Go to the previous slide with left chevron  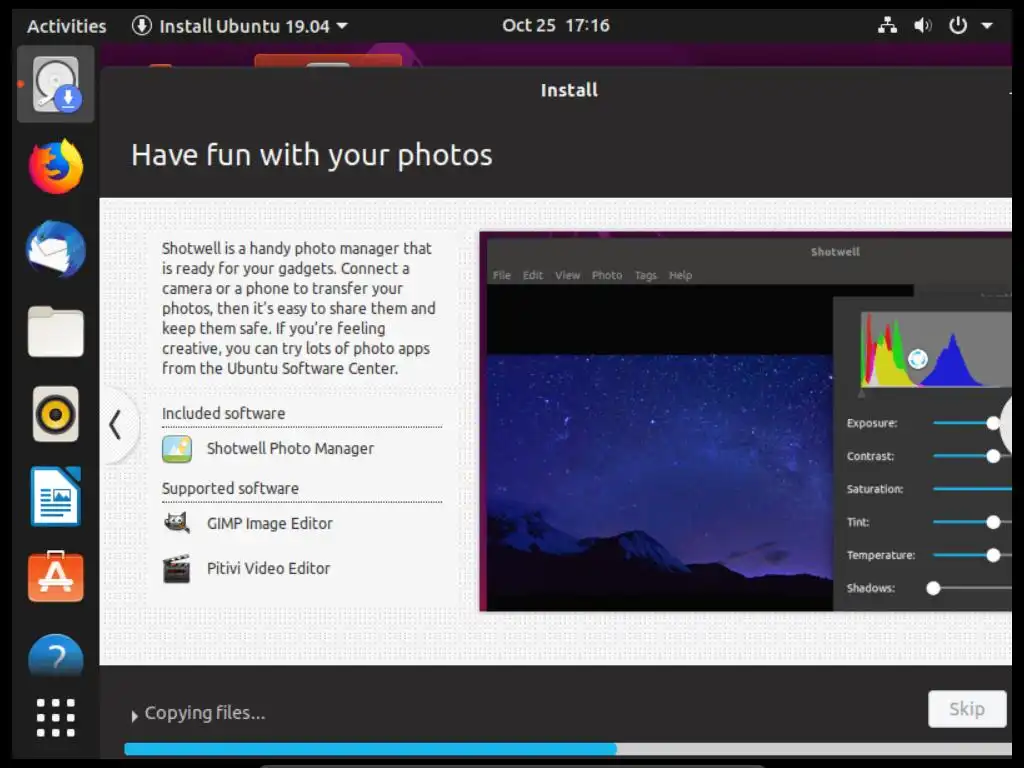pos(116,424)
